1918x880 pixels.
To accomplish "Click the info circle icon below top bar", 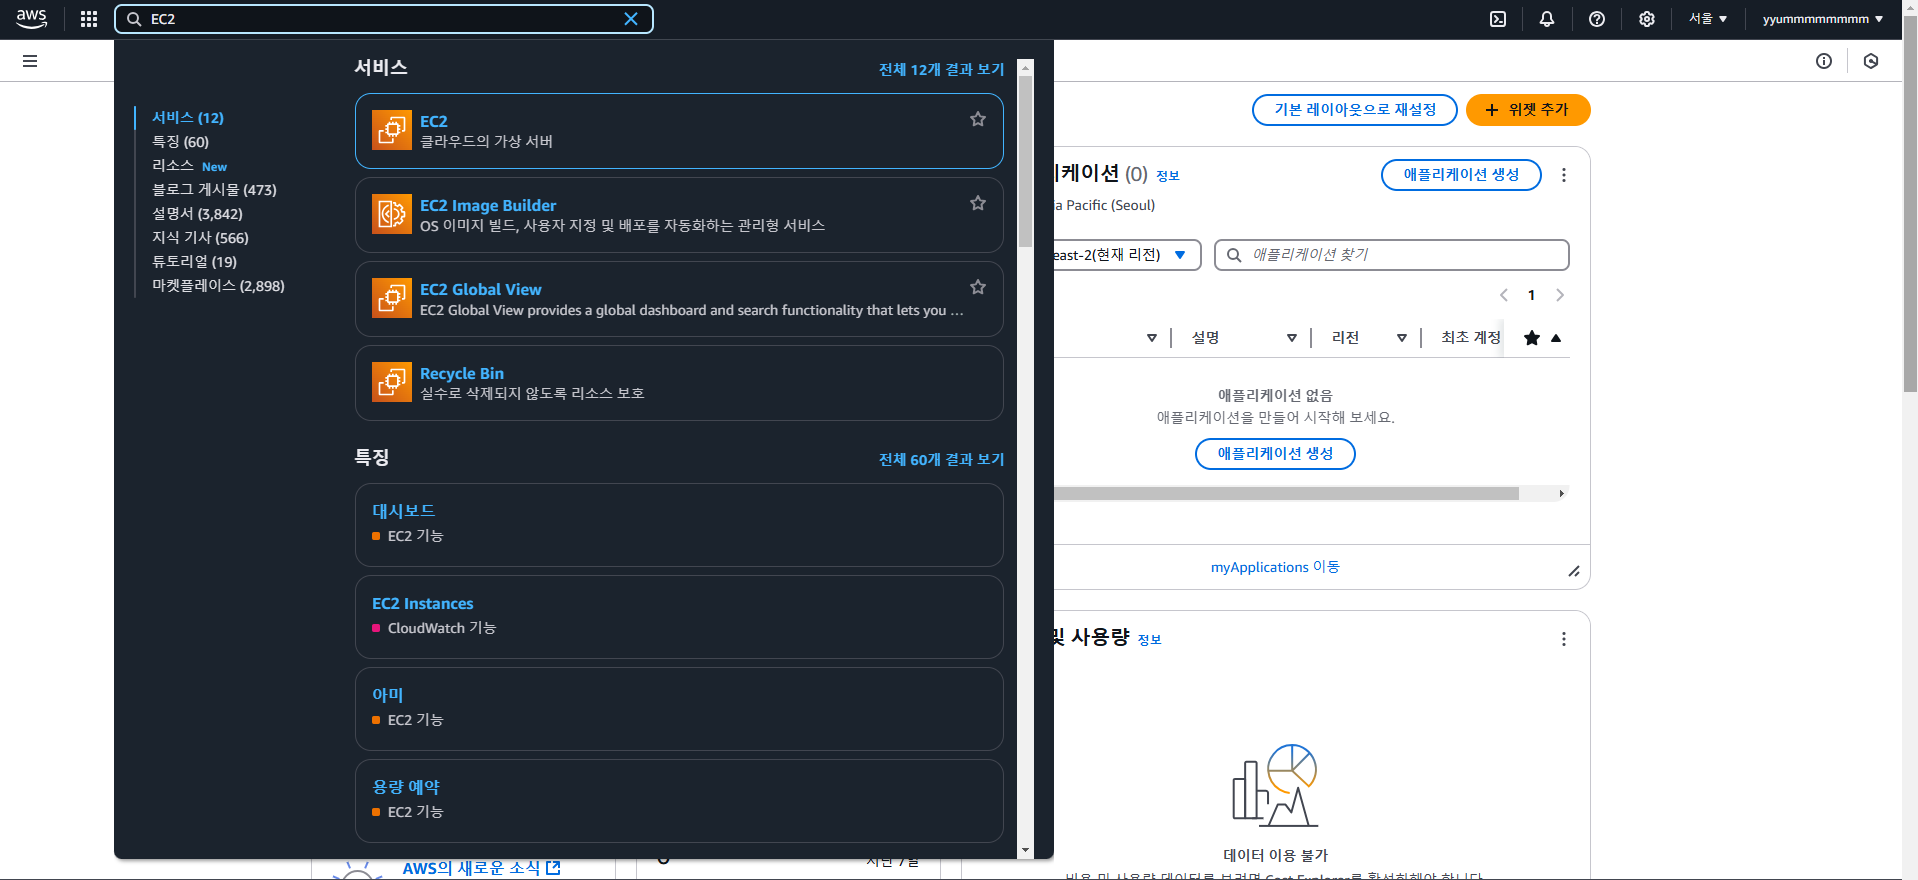I will (1824, 61).
